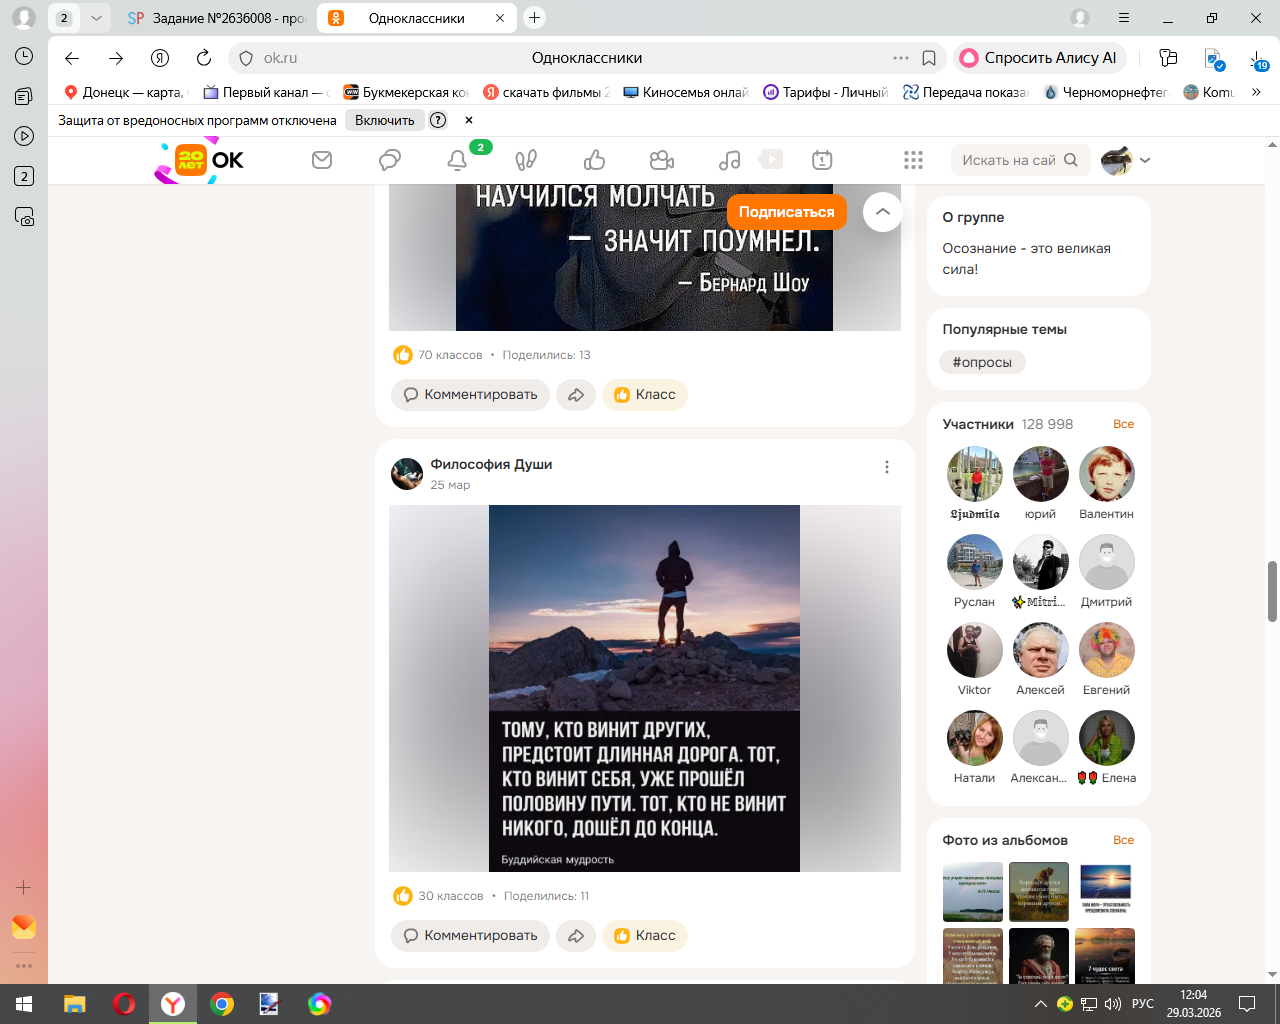The height and width of the screenshot is (1024, 1280).
Task: Open notifications bell icon
Action: click(x=457, y=160)
